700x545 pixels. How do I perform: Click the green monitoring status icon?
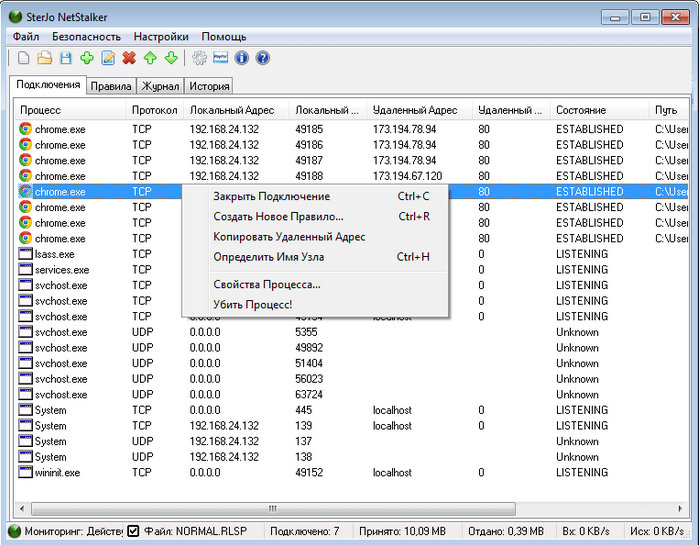15,531
